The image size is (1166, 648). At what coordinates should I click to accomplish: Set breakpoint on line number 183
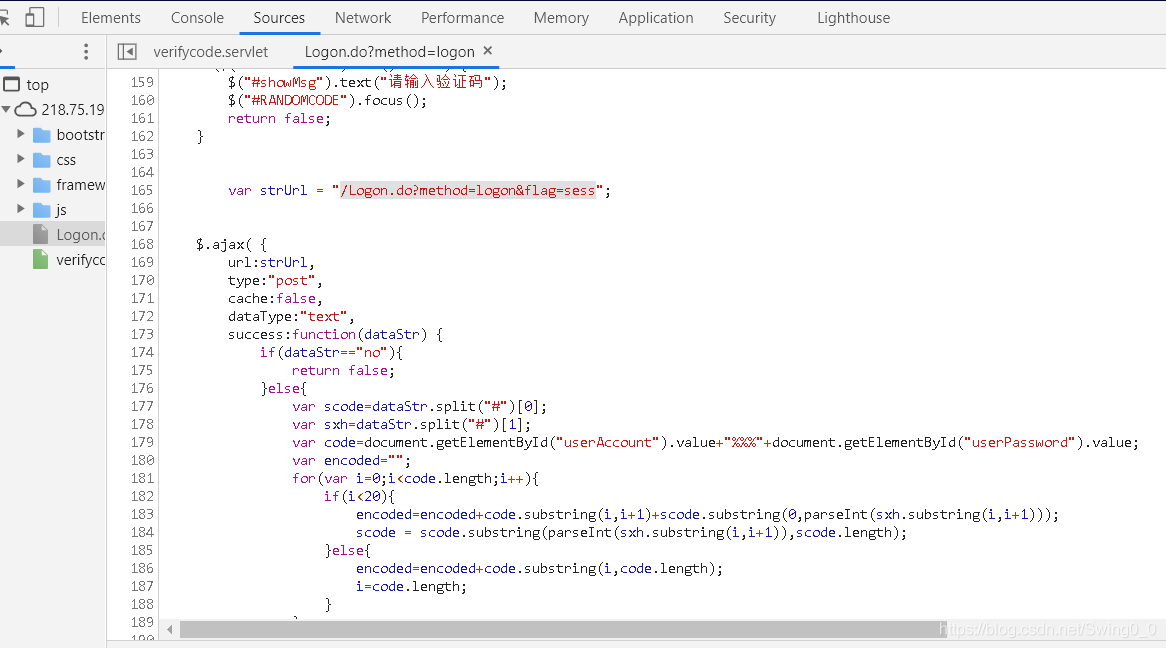[142, 514]
